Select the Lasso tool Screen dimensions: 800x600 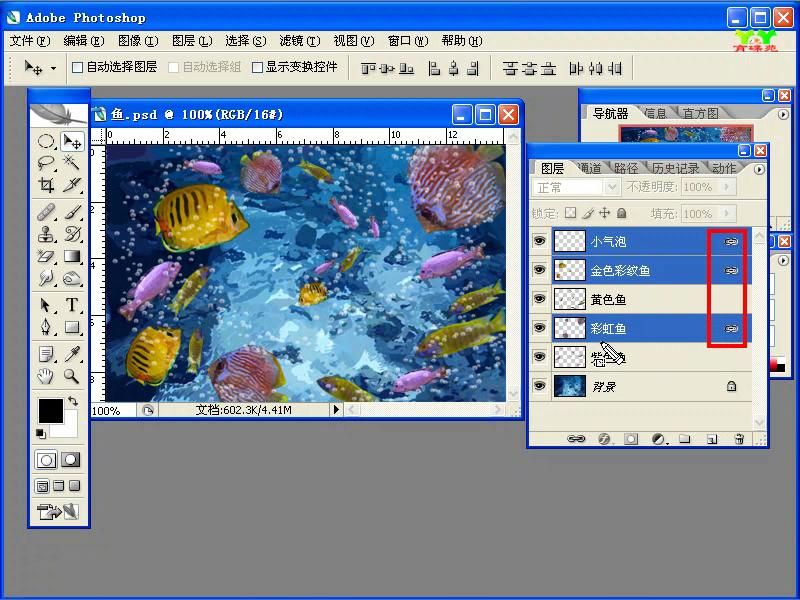[x=46, y=163]
